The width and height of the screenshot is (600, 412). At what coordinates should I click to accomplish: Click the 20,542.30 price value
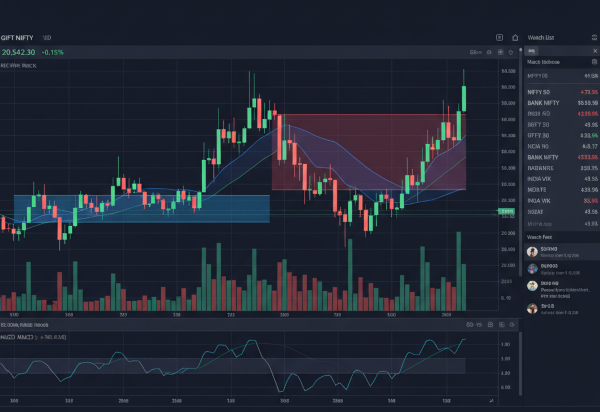coord(18,52)
